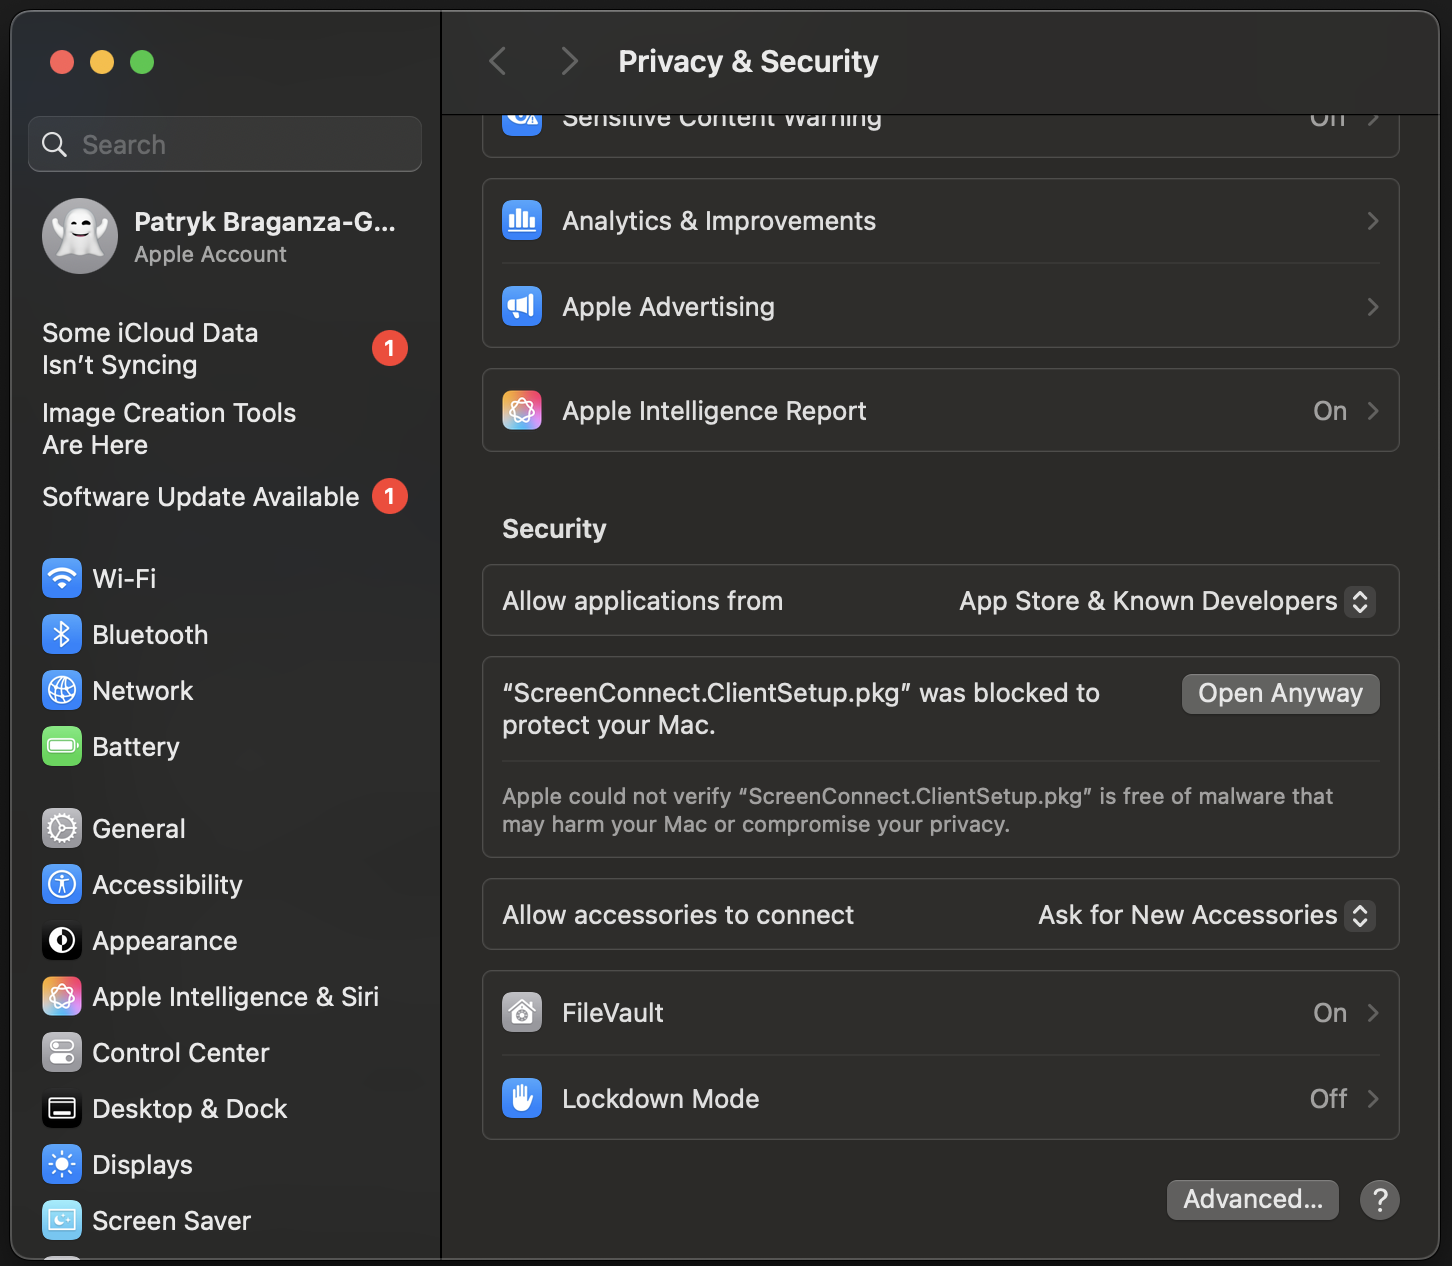Click the ghost avatar for Apple Account

80,236
